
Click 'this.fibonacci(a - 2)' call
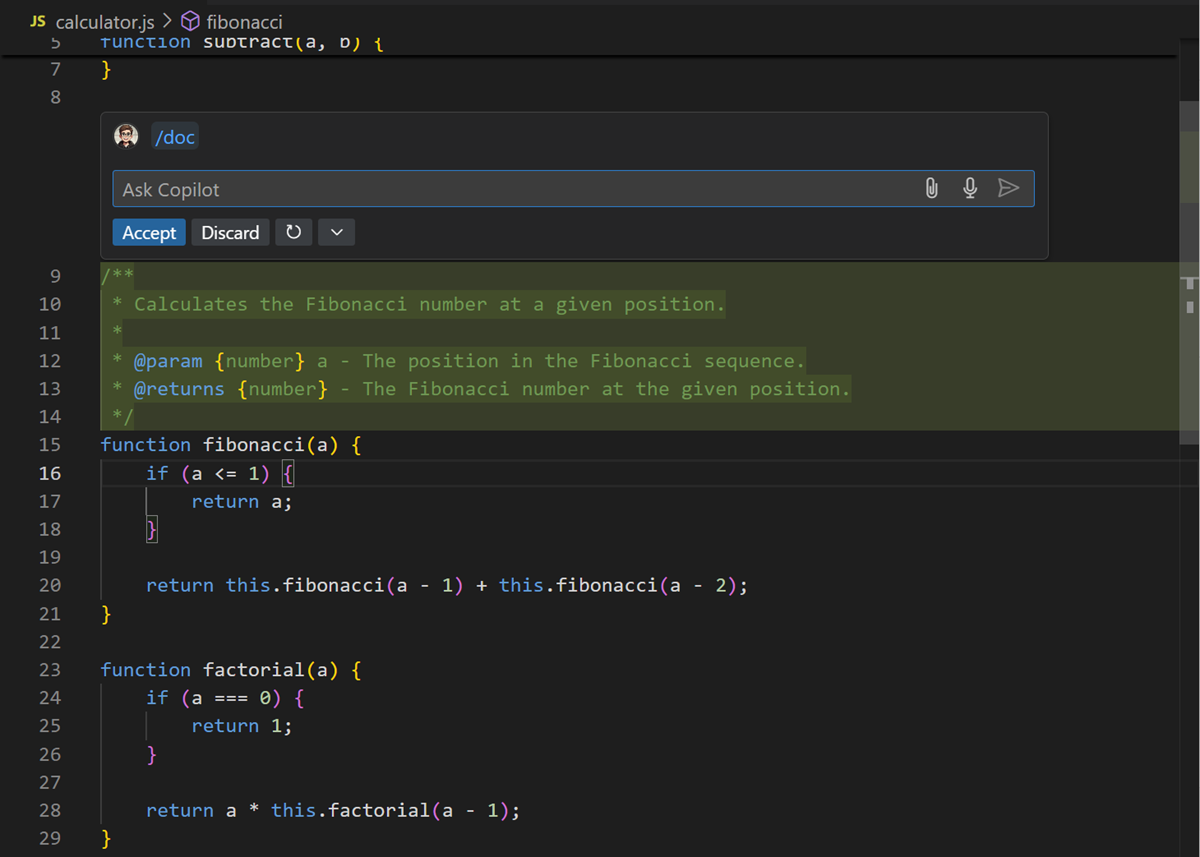coord(618,586)
